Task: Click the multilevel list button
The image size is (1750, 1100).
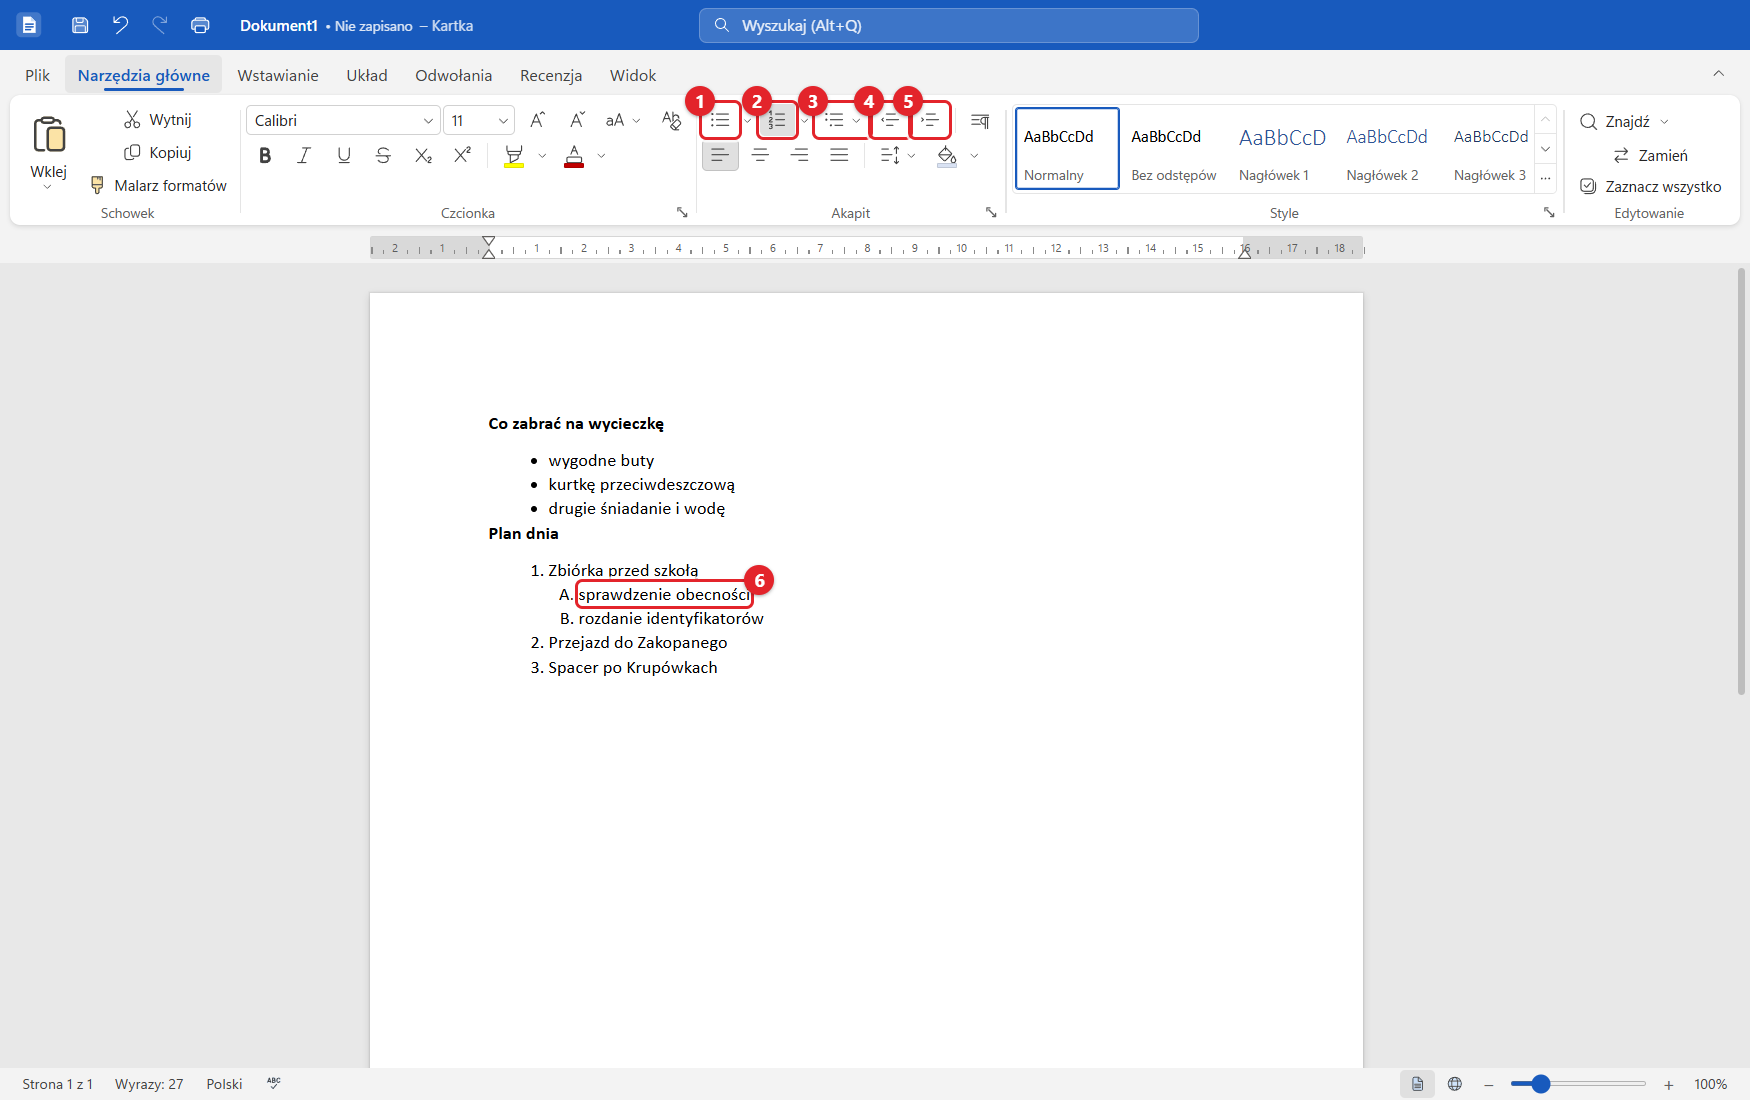Action: [x=834, y=120]
